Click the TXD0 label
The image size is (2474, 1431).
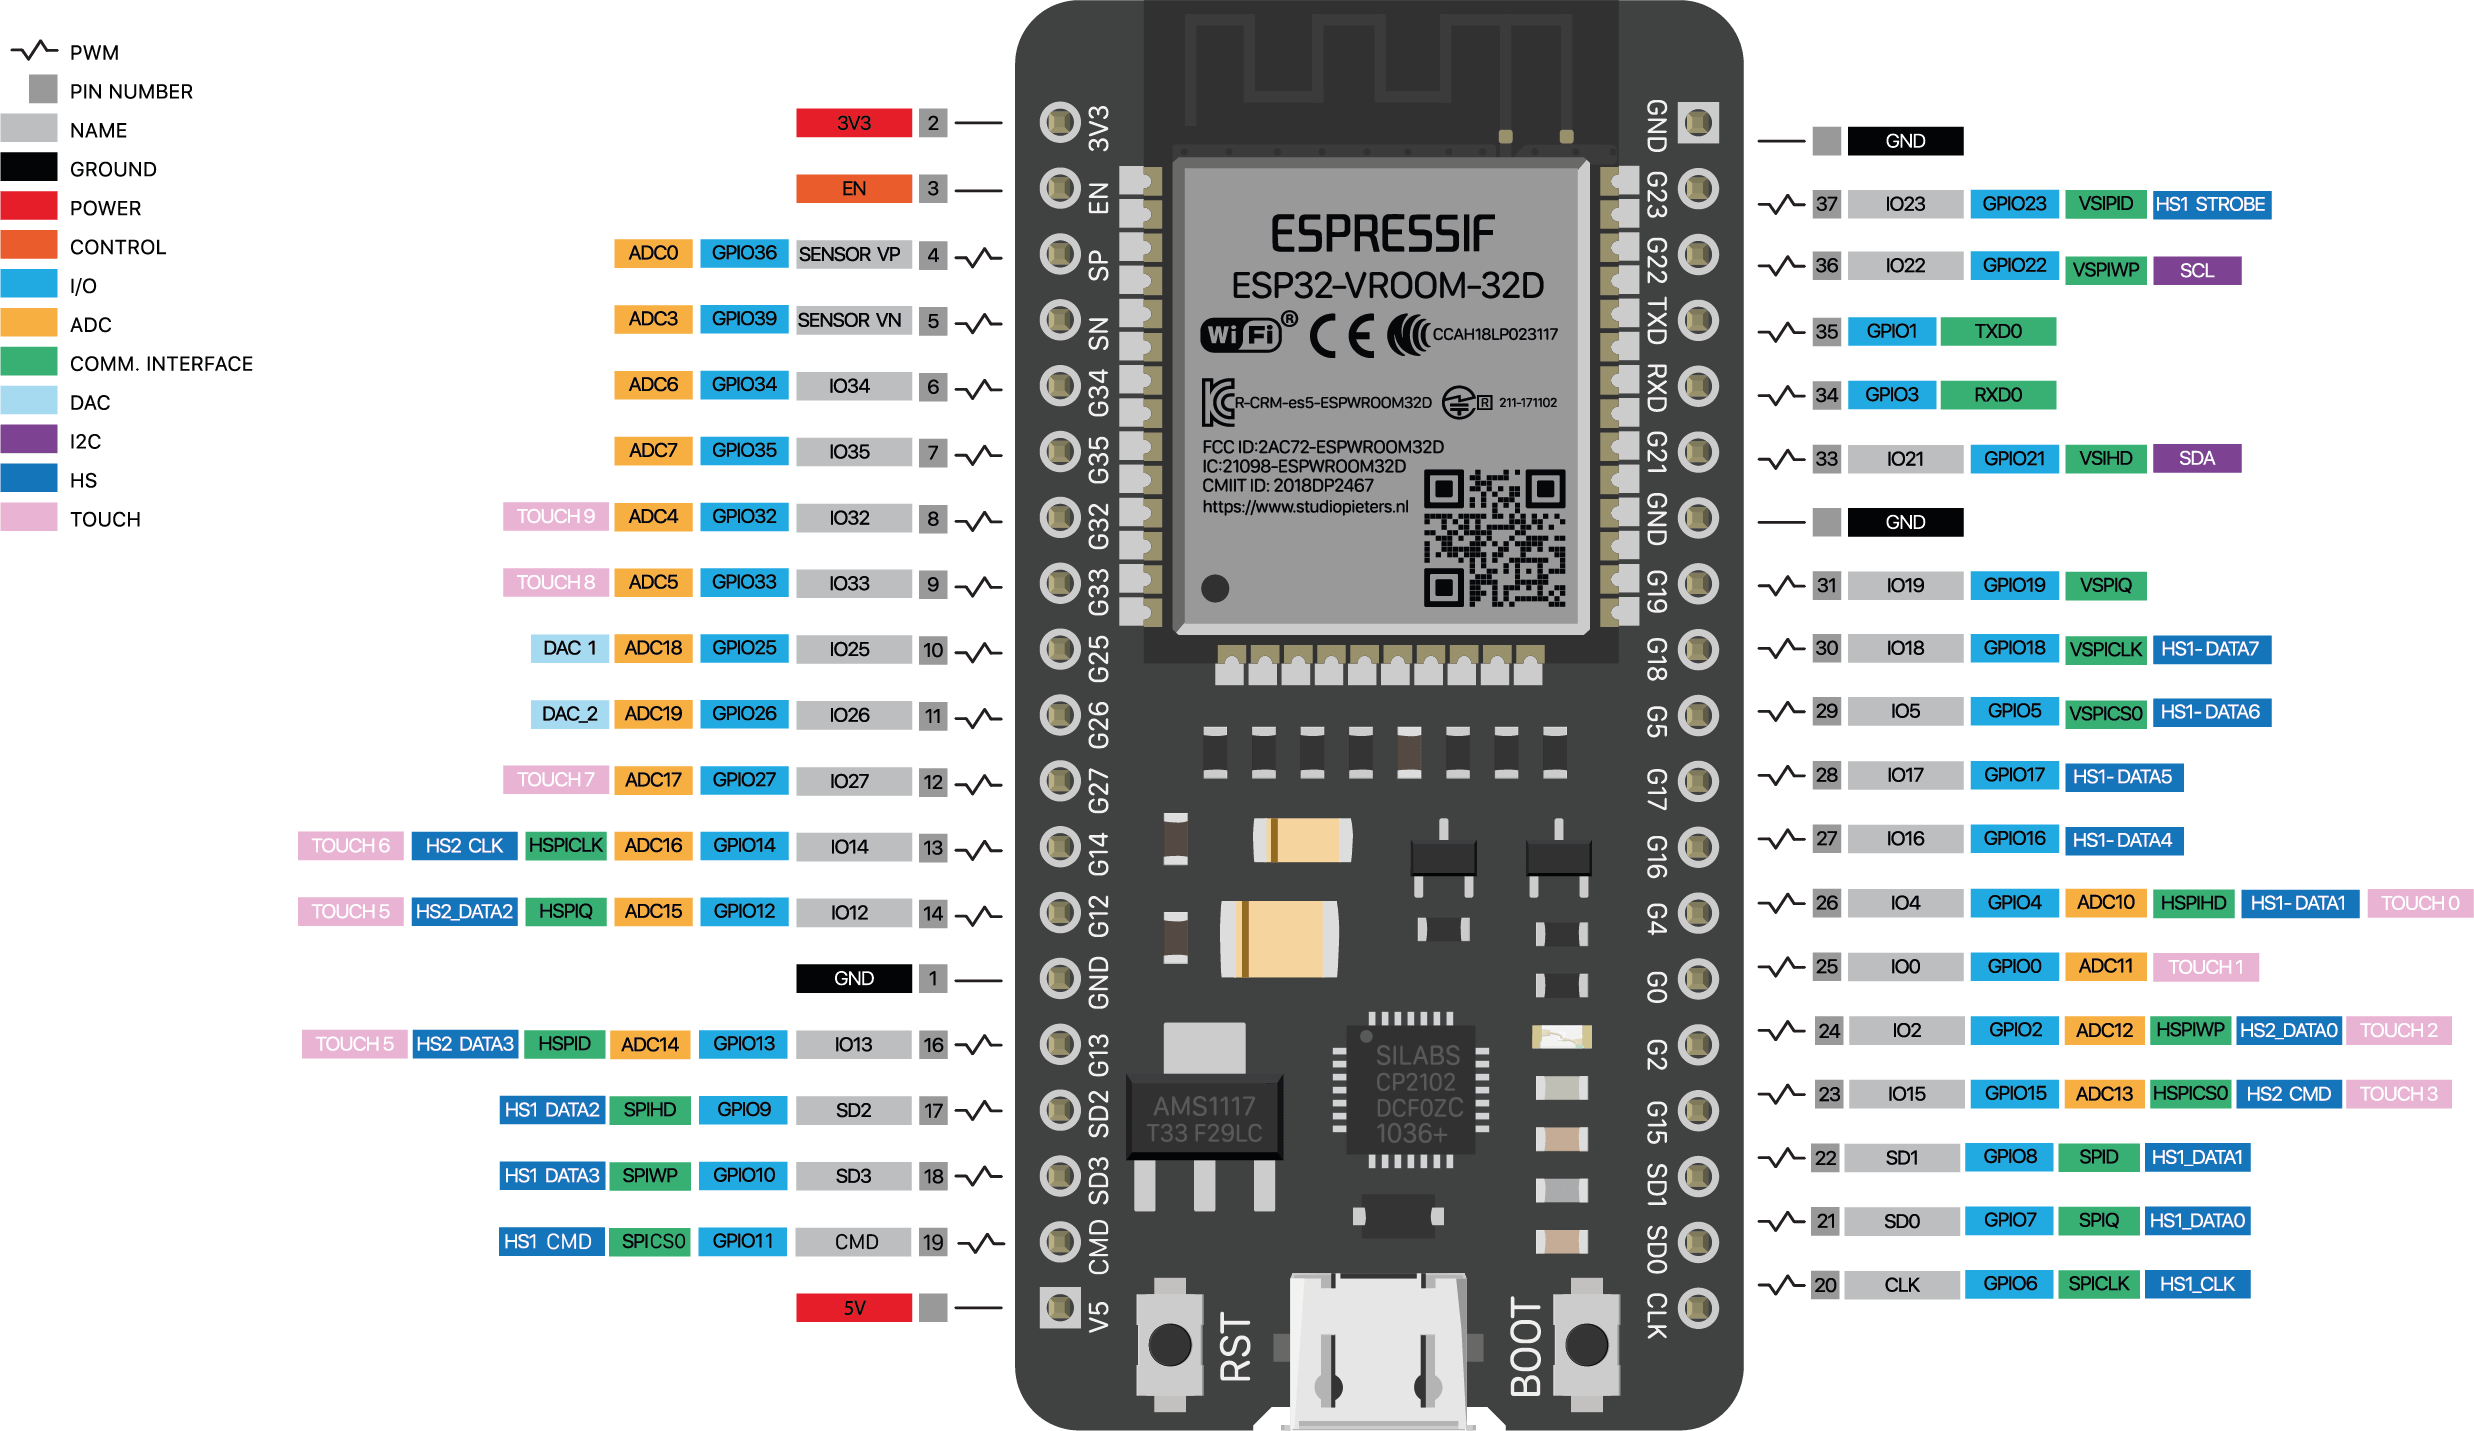point(1998,331)
